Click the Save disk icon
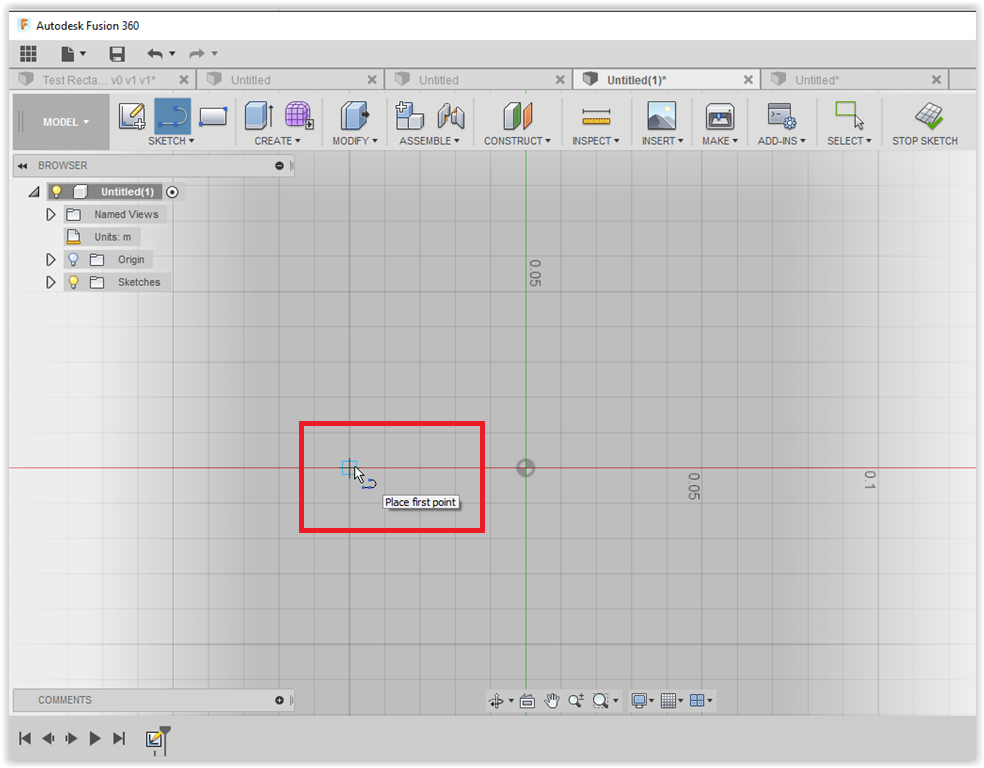This screenshot has width=984, height=768. click(117, 54)
